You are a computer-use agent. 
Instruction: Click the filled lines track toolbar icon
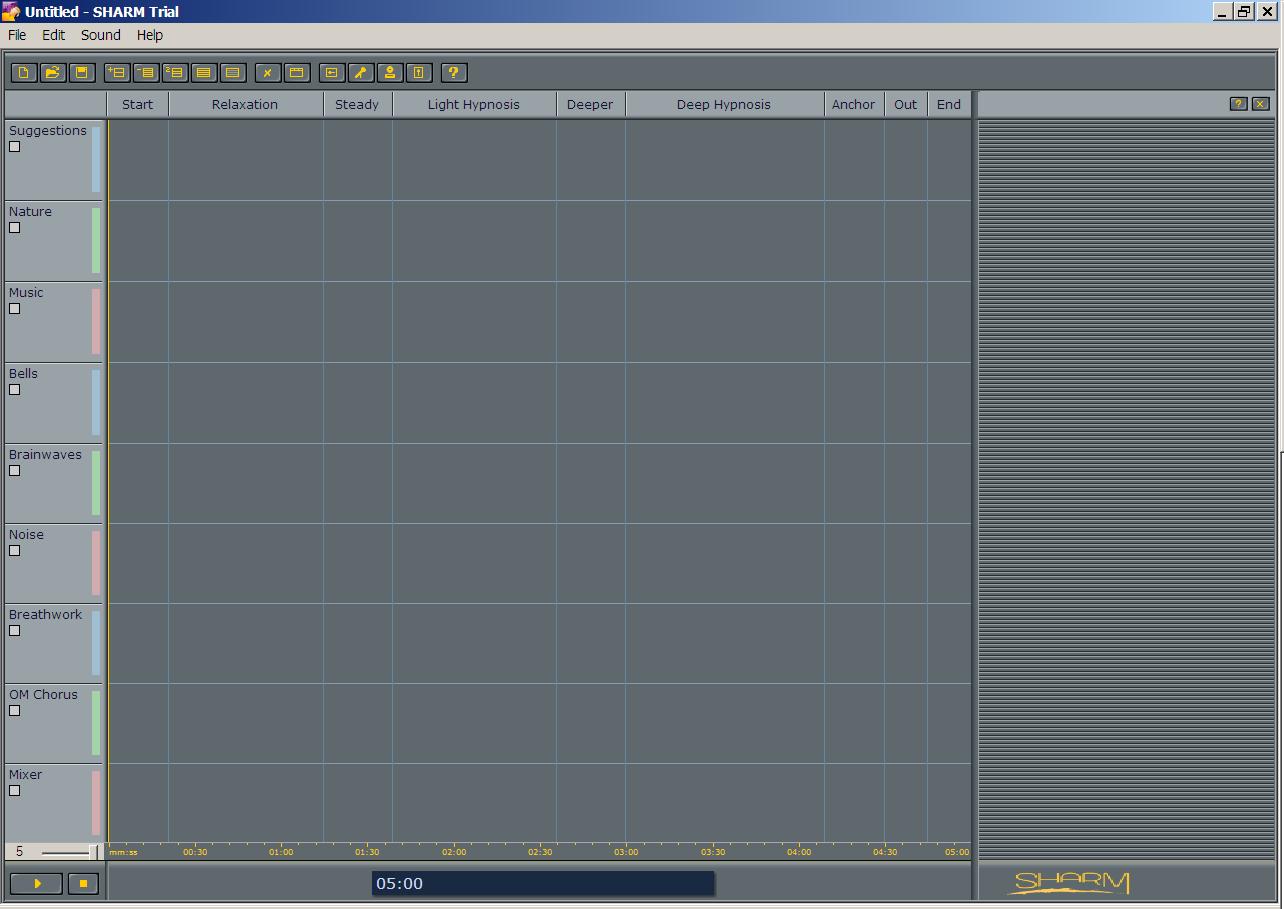tap(204, 73)
